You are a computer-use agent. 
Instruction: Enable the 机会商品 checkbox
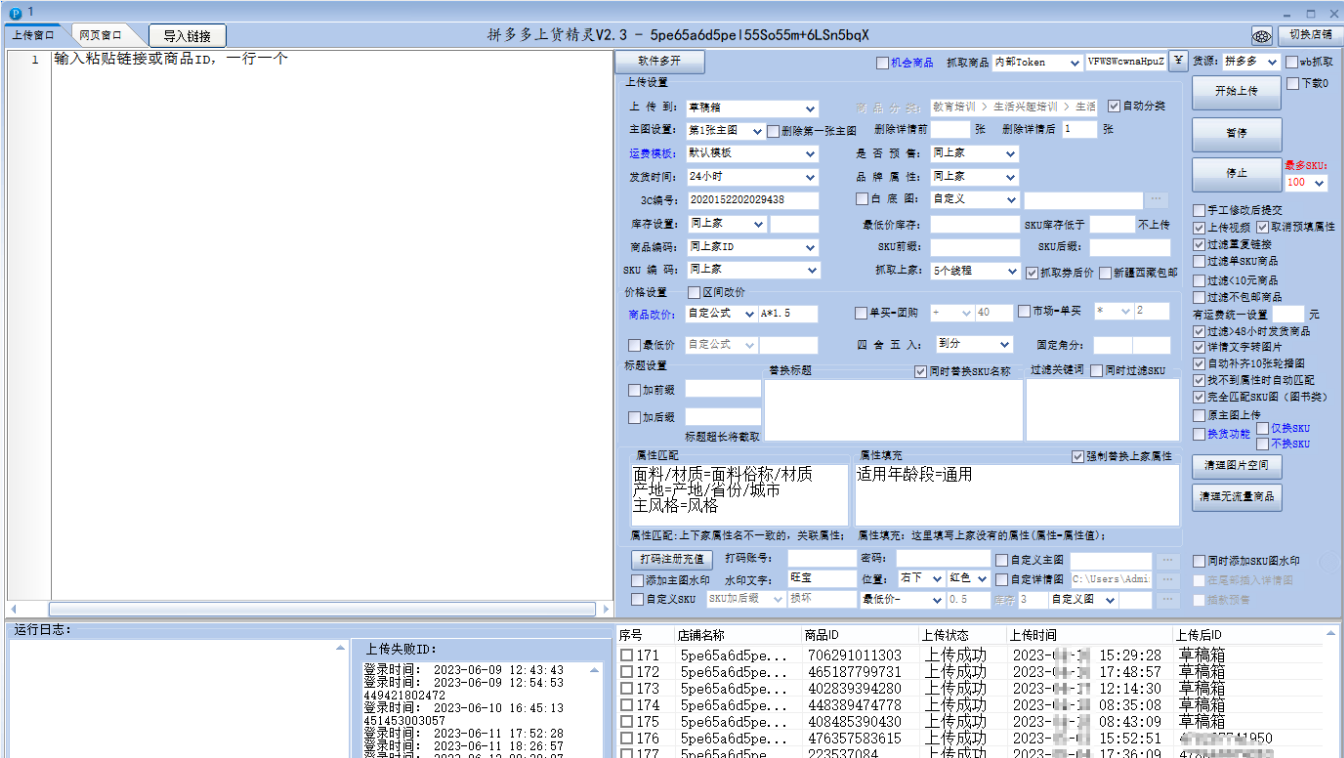(x=882, y=63)
